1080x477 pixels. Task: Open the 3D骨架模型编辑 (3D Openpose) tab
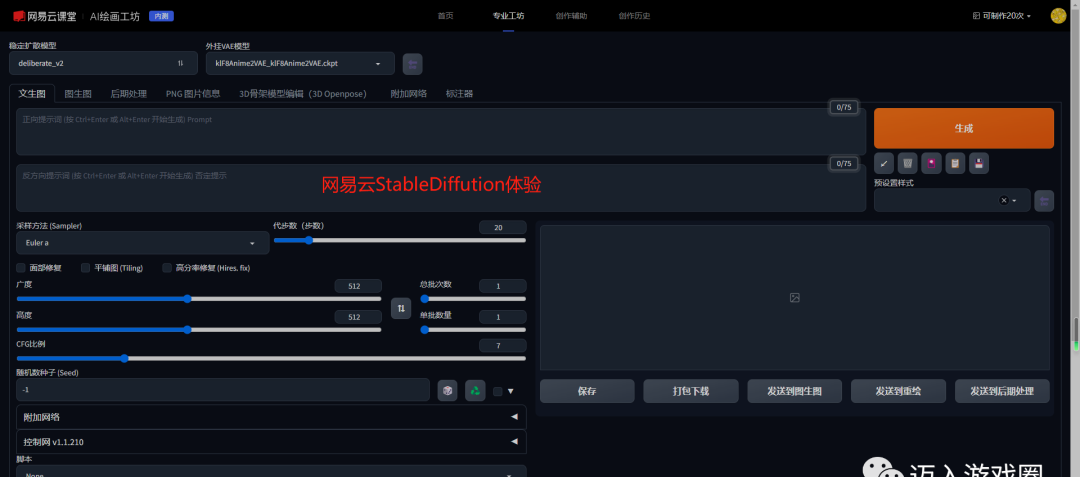303,94
